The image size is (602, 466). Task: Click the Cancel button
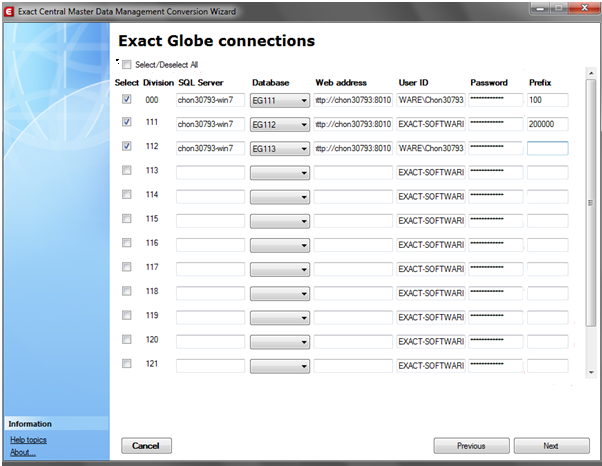(146, 446)
